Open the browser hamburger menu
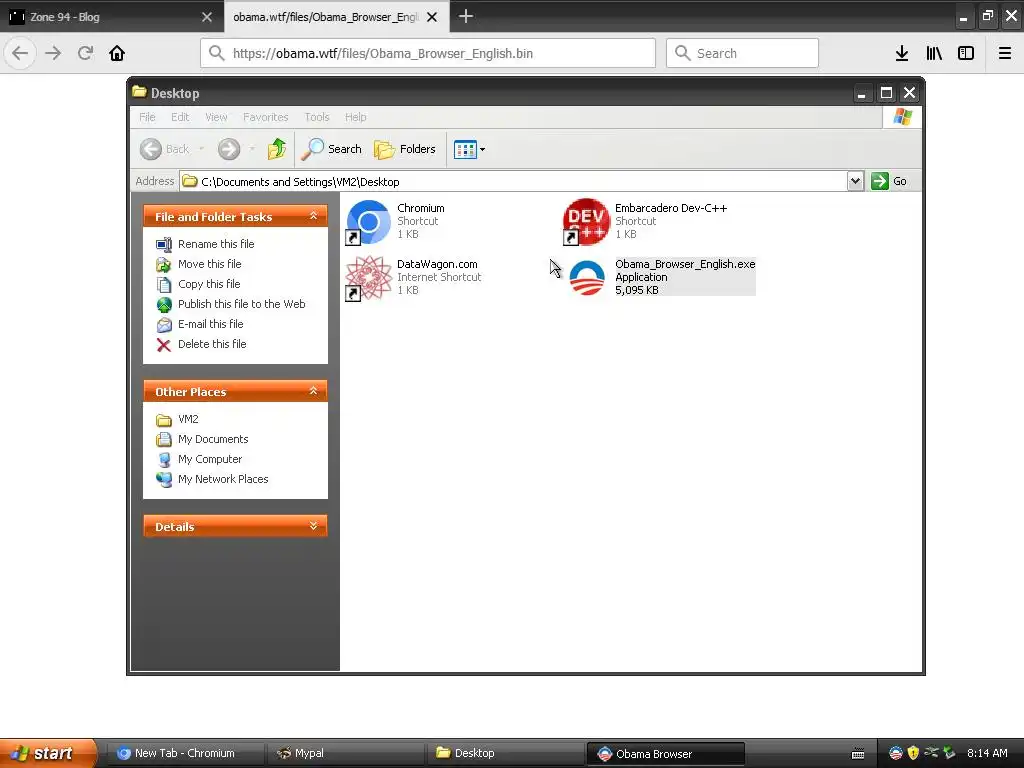Screen dimensions: 1024x768 (1005, 53)
